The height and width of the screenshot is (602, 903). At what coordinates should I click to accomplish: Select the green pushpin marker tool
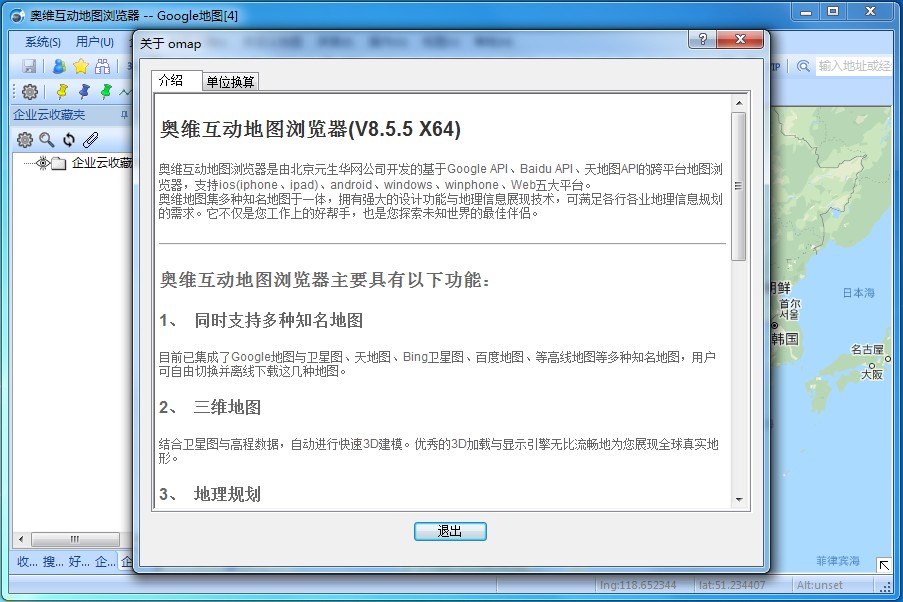tap(106, 91)
